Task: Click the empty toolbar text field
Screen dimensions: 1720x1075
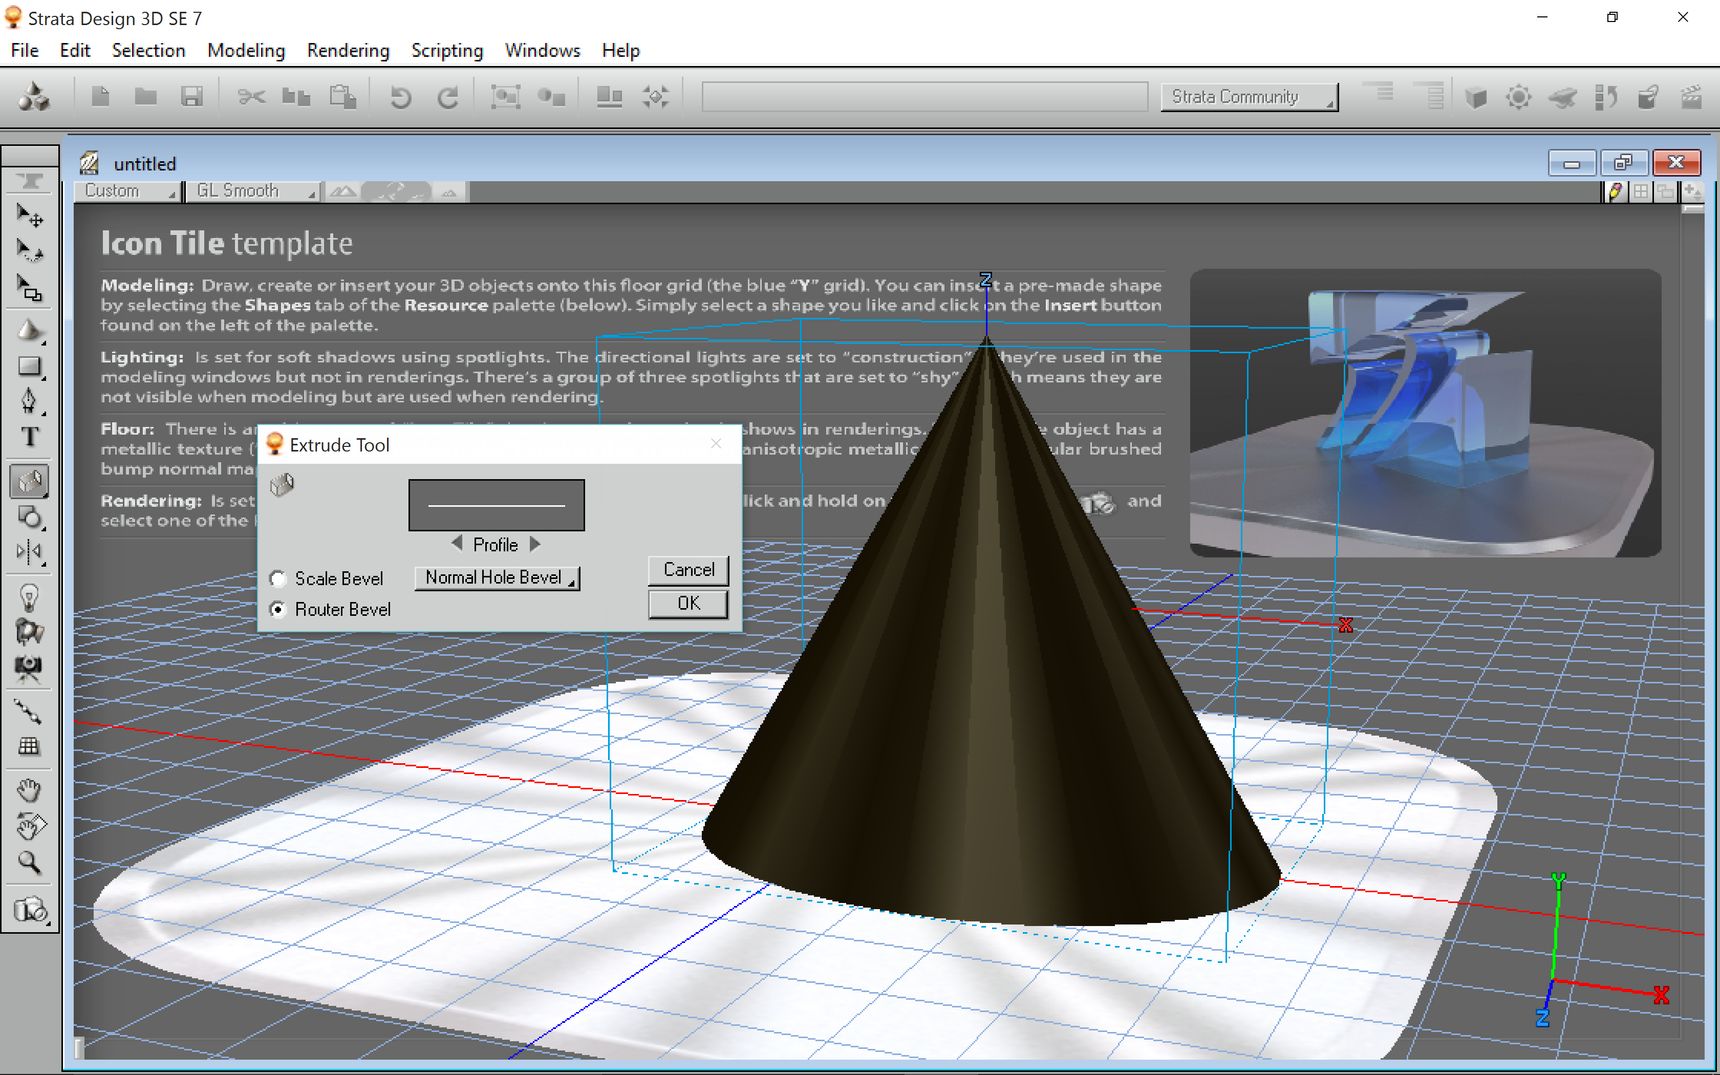Action: click(925, 97)
